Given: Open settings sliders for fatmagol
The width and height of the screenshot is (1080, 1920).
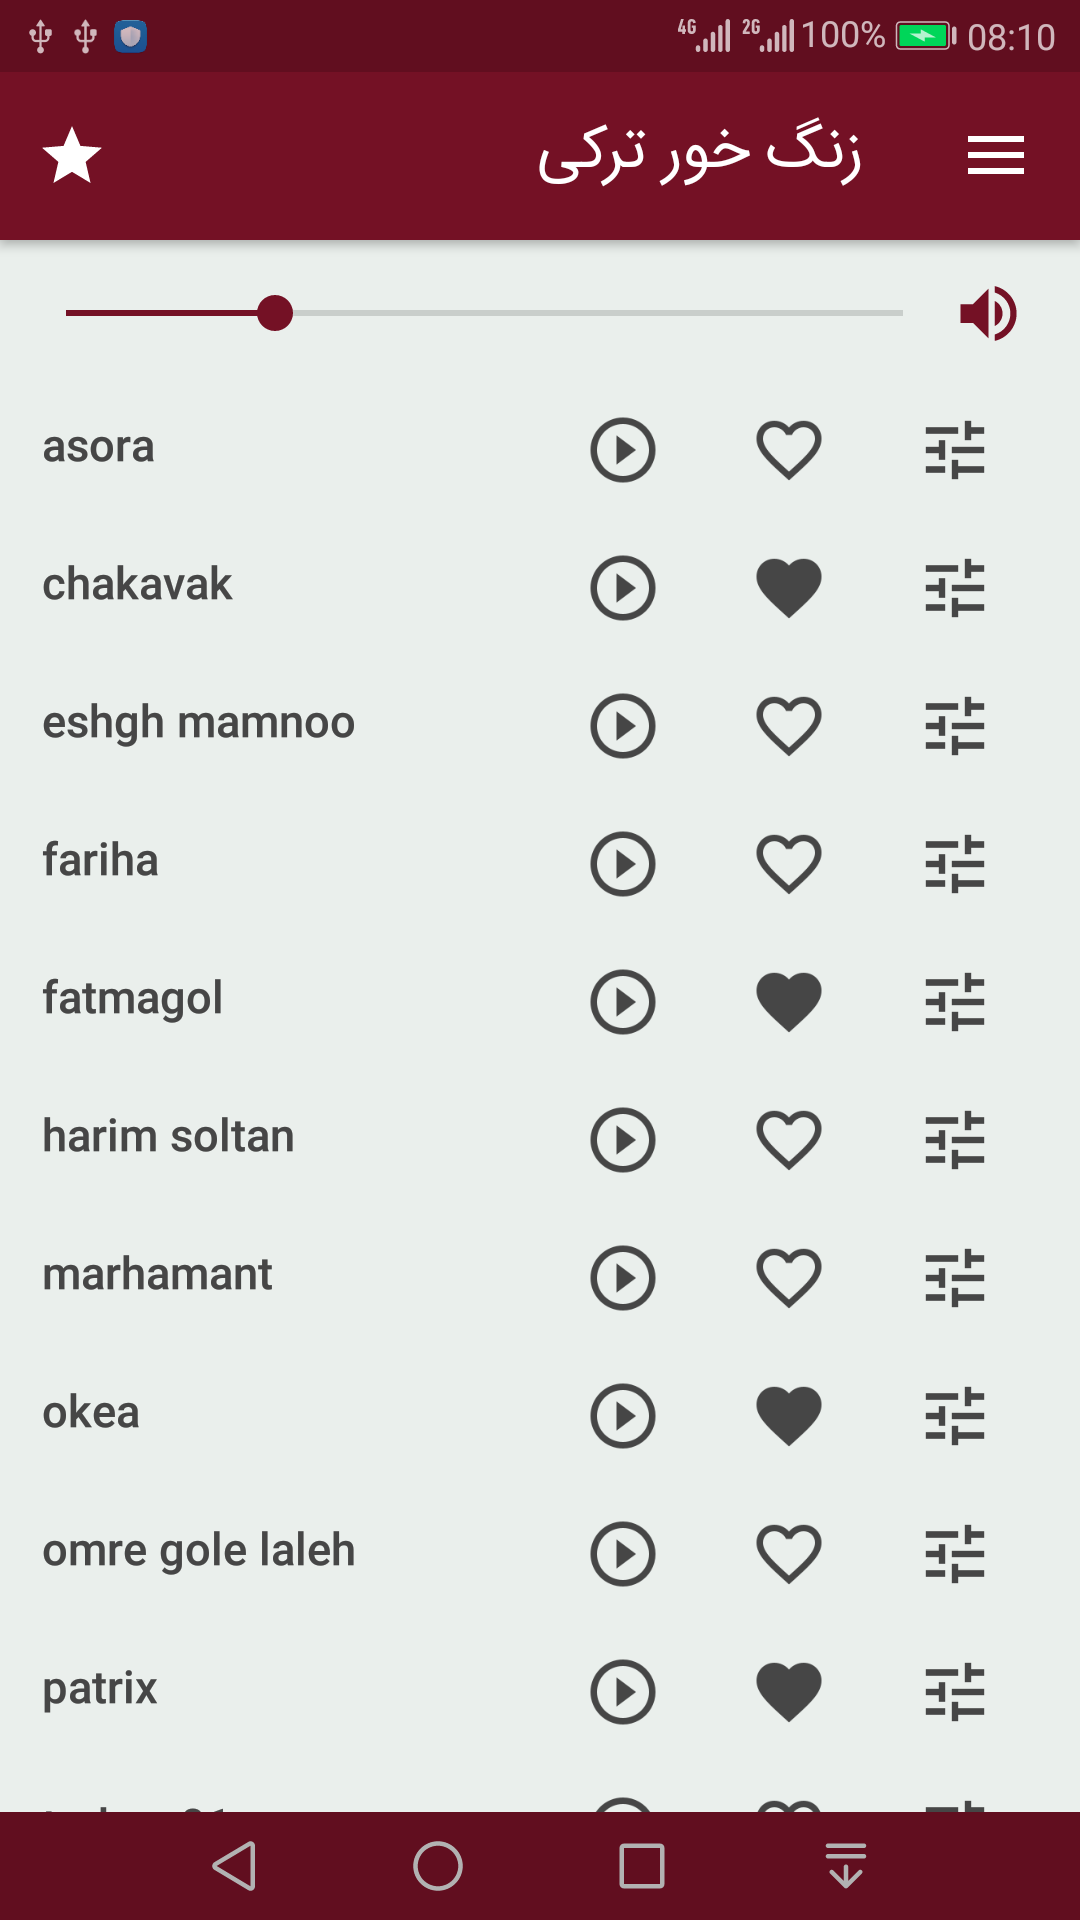Looking at the screenshot, I should 955,1002.
